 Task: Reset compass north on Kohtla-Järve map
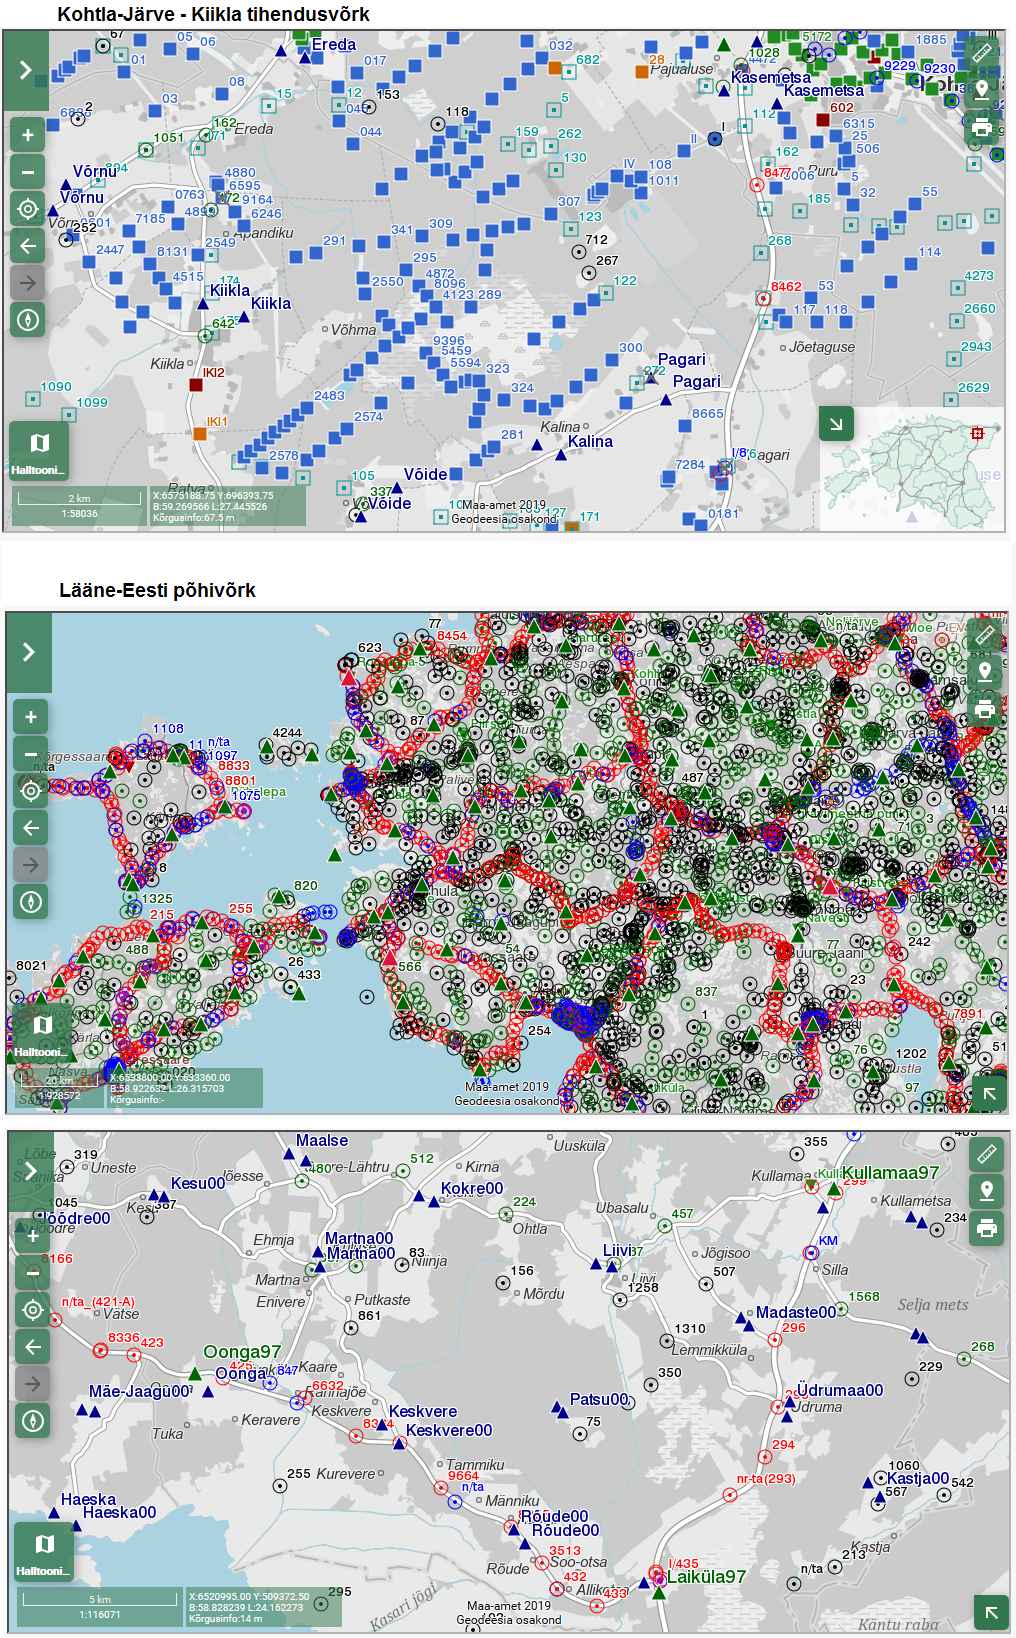click(x=28, y=320)
